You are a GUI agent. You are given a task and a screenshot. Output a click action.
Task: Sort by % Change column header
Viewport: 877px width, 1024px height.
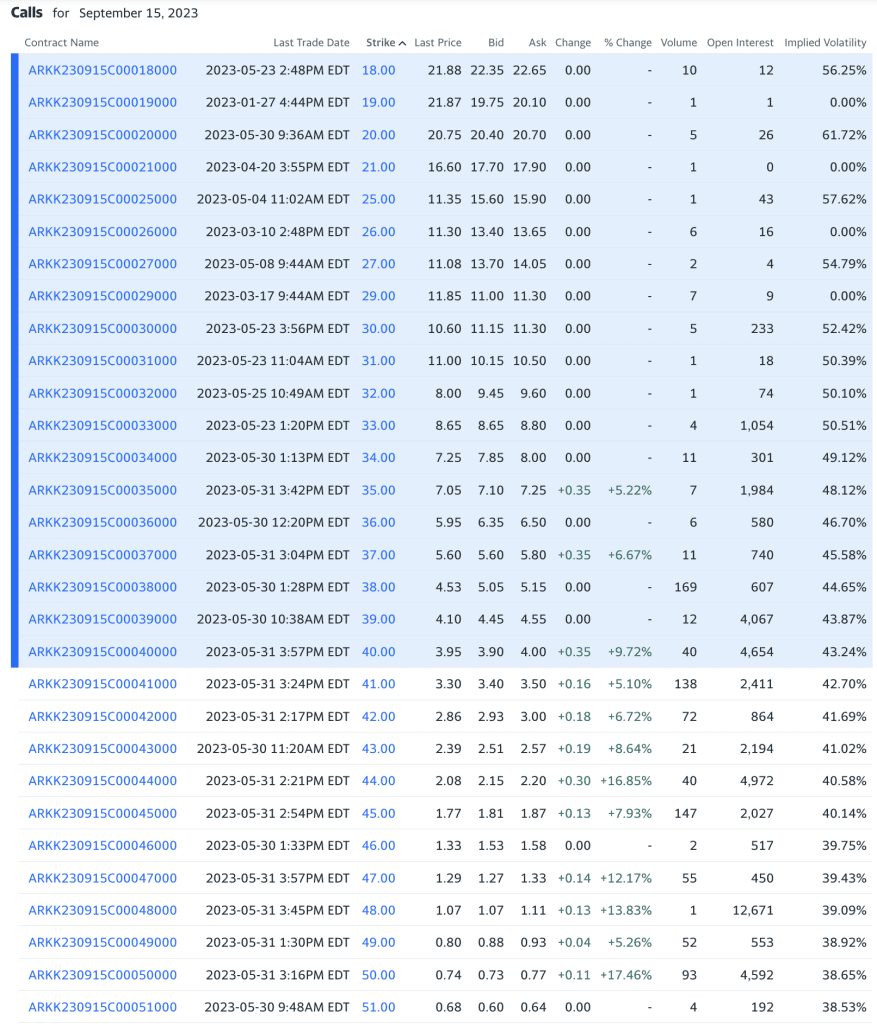click(x=628, y=42)
